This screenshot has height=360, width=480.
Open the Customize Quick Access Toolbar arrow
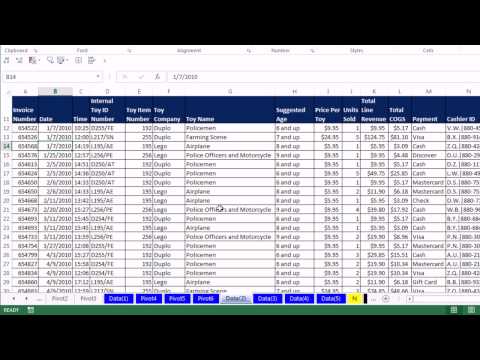[x=105, y=61]
